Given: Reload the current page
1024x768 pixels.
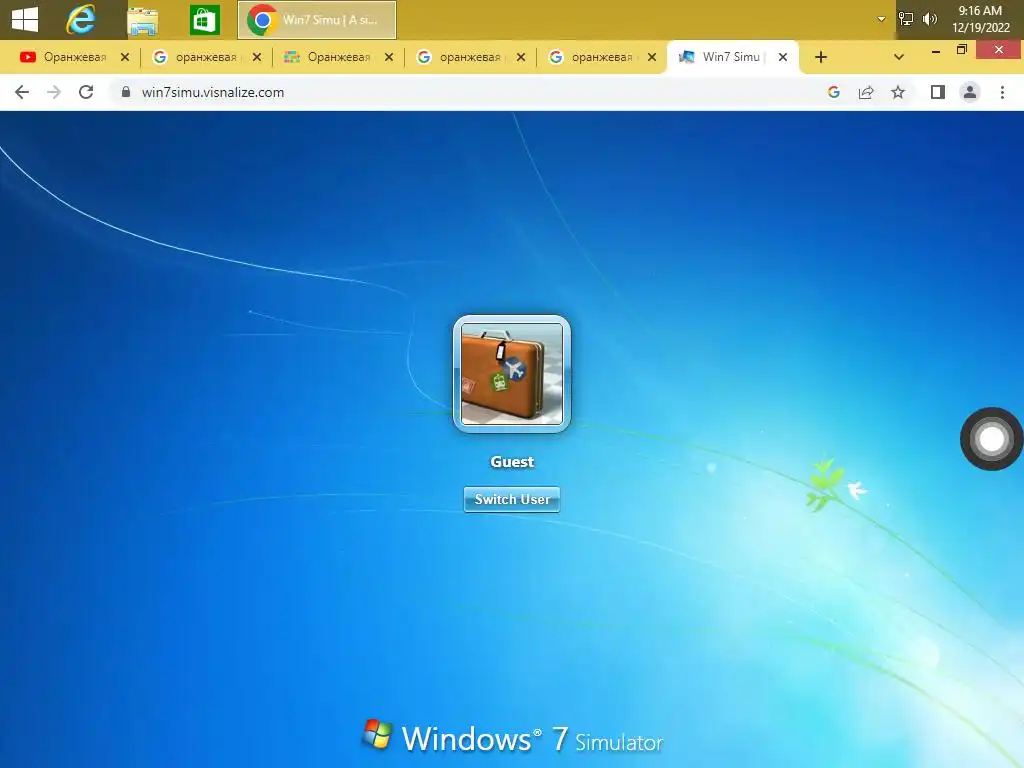Looking at the screenshot, I should pos(86,92).
